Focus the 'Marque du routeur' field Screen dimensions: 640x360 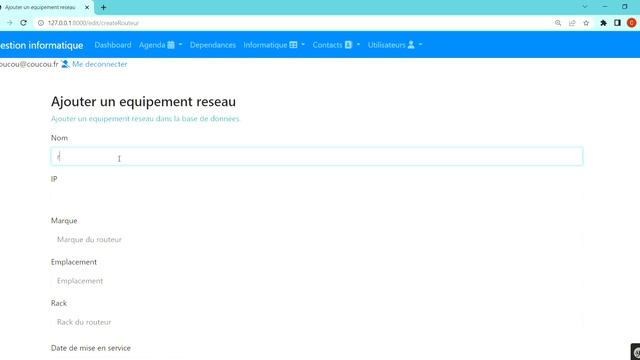tap(317, 239)
